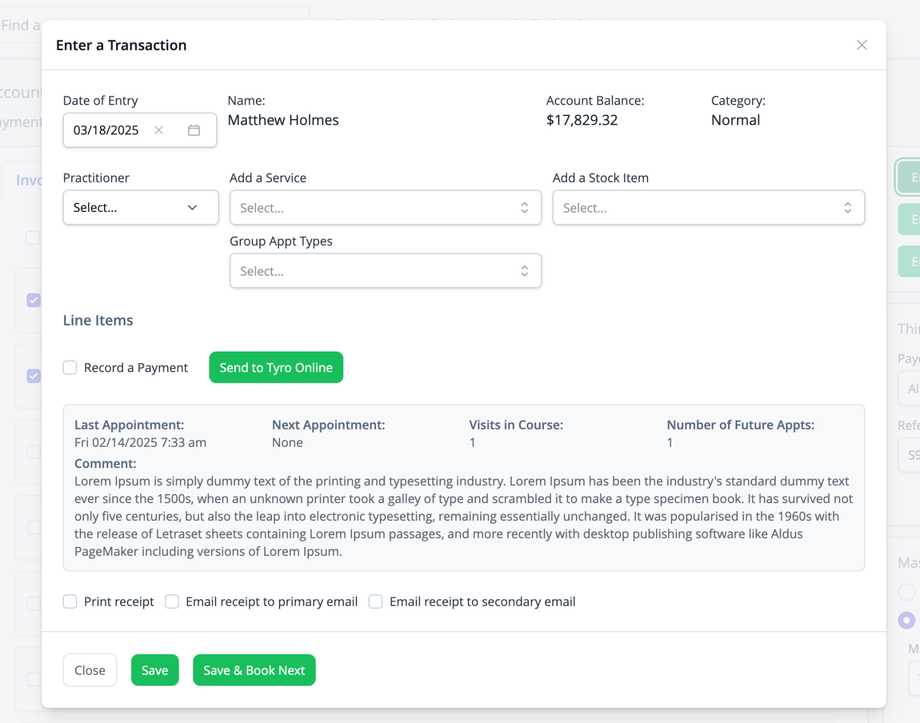Enable the Record a Payment checkbox
This screenshot has width=920, height=723.
[70, 368]
